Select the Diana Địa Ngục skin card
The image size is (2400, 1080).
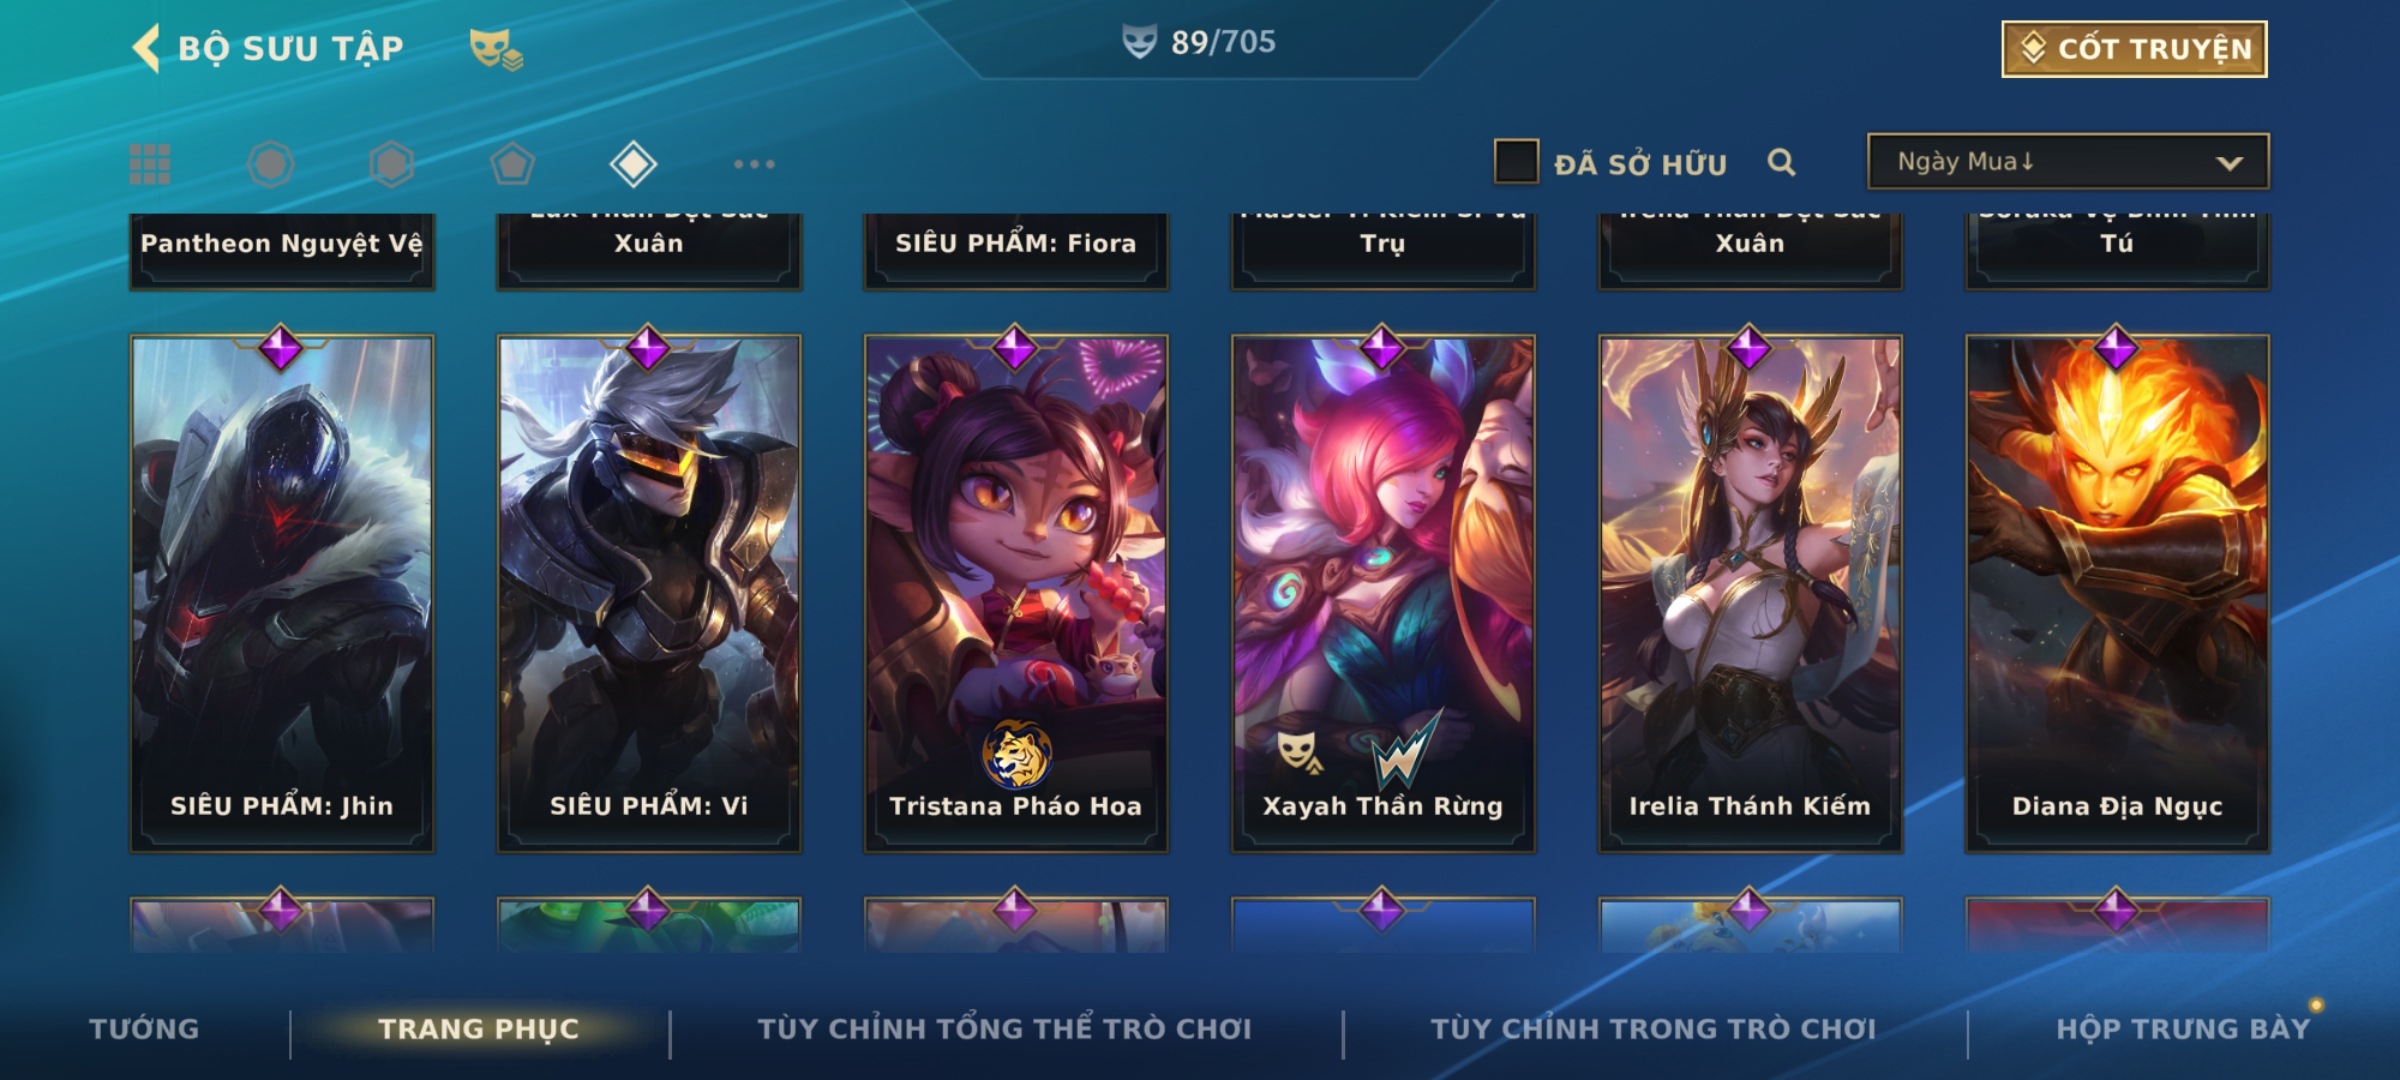(2117, 593)
